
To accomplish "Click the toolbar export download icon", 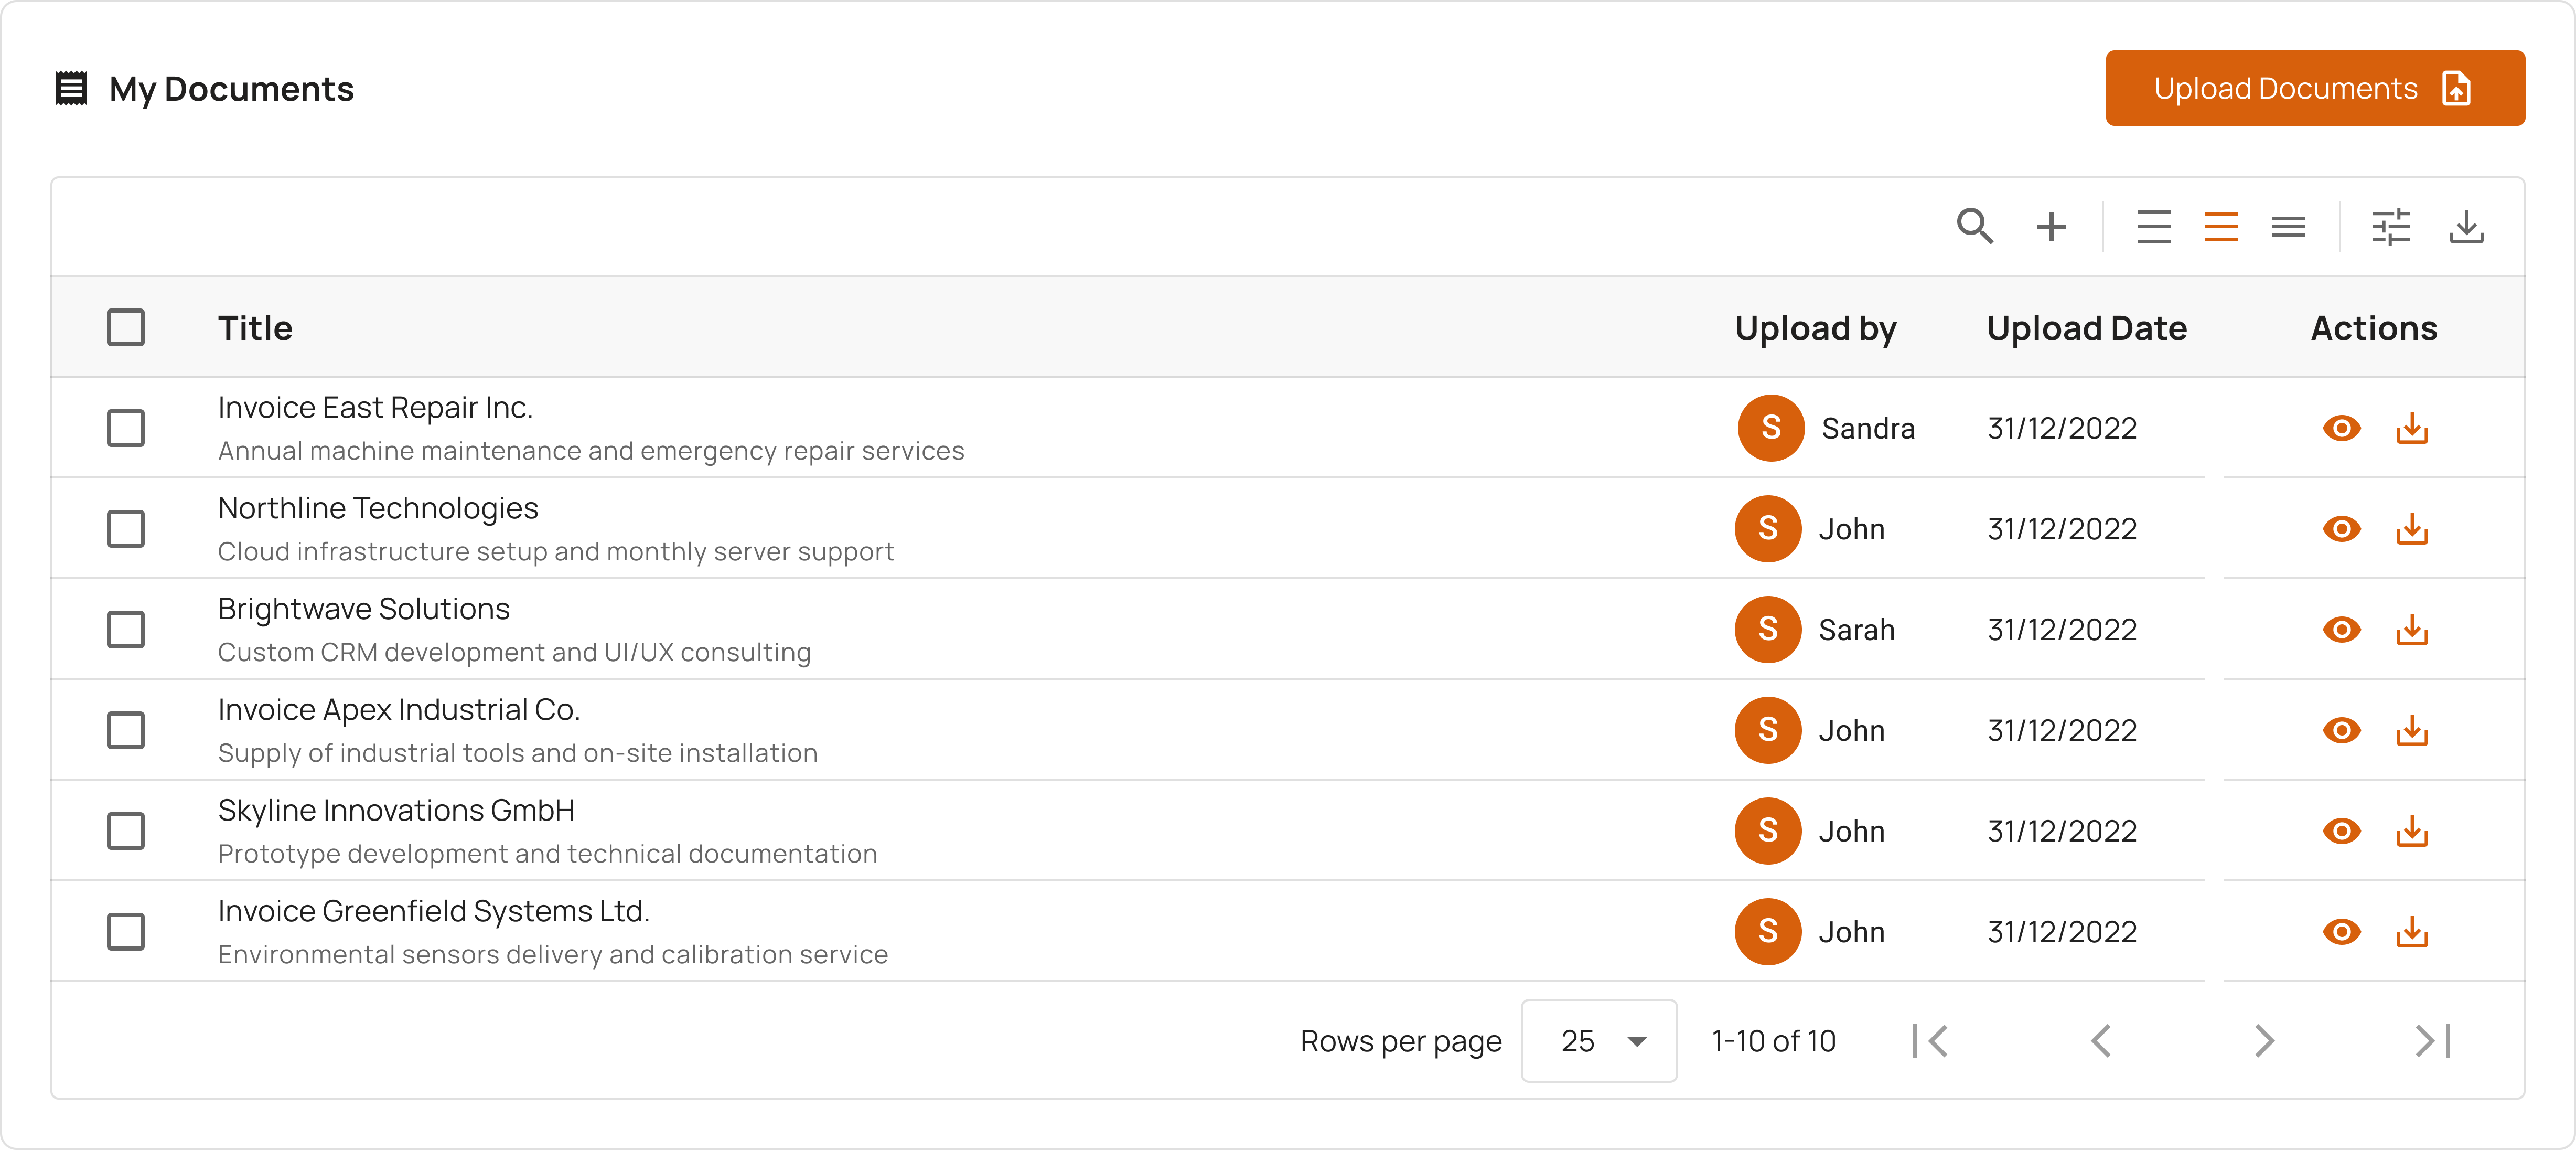I will [2466, 227].
